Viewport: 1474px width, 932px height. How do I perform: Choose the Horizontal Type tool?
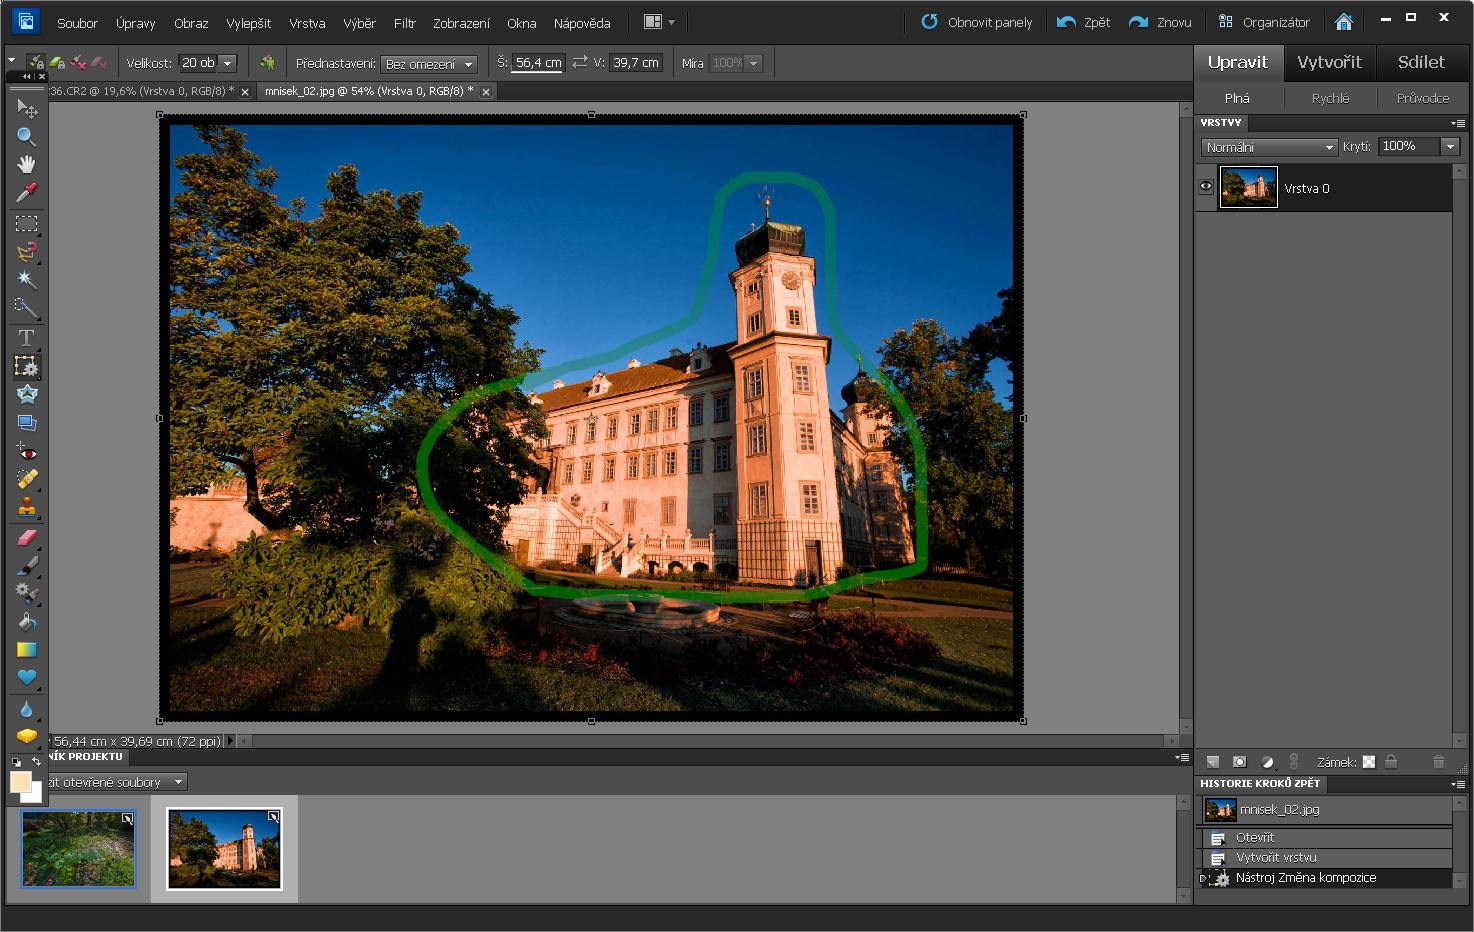[x=26, y=337]
